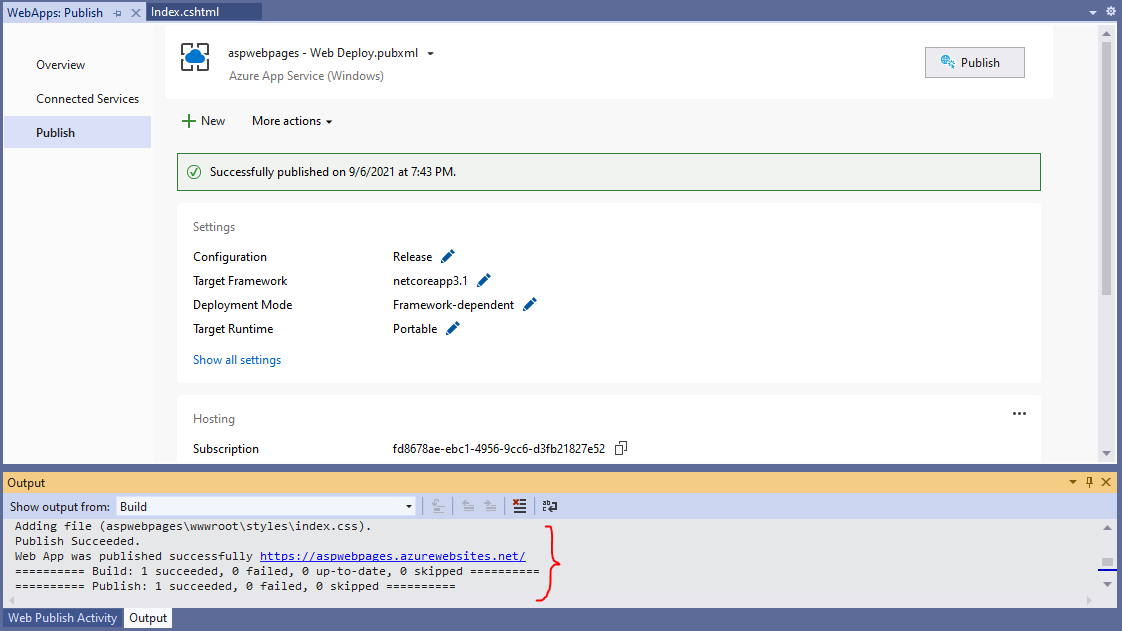Click the publish page vertical scrollbar thumb
Screen dimensions: 1122x631
coord(1106,168)
